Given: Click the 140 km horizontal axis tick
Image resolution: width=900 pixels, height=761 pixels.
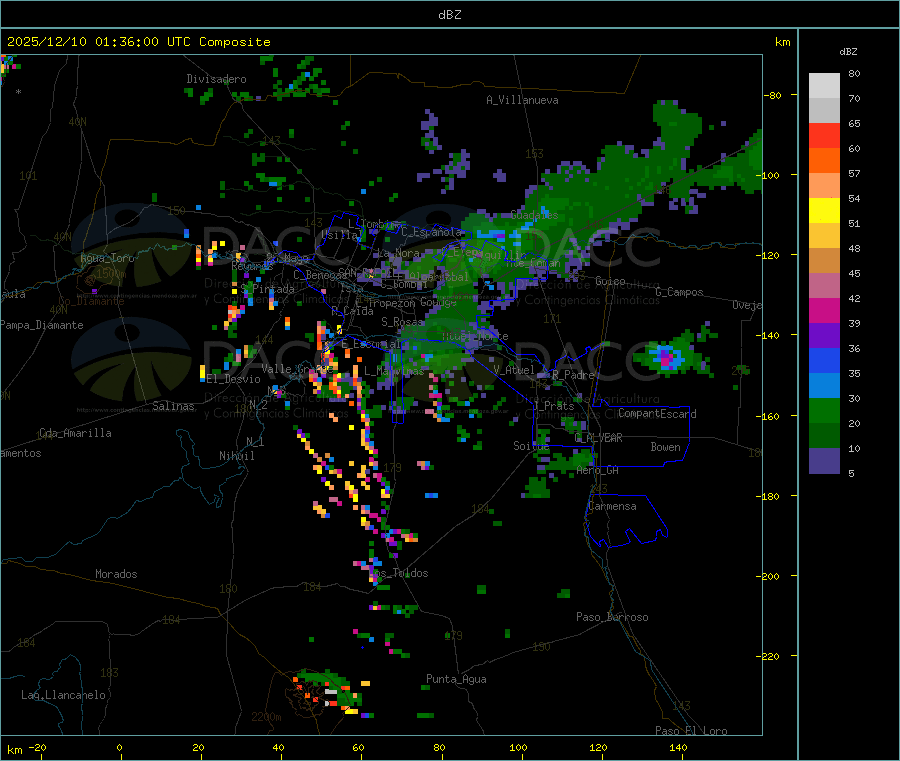Looking at the screenshot, I should point(678,748).
